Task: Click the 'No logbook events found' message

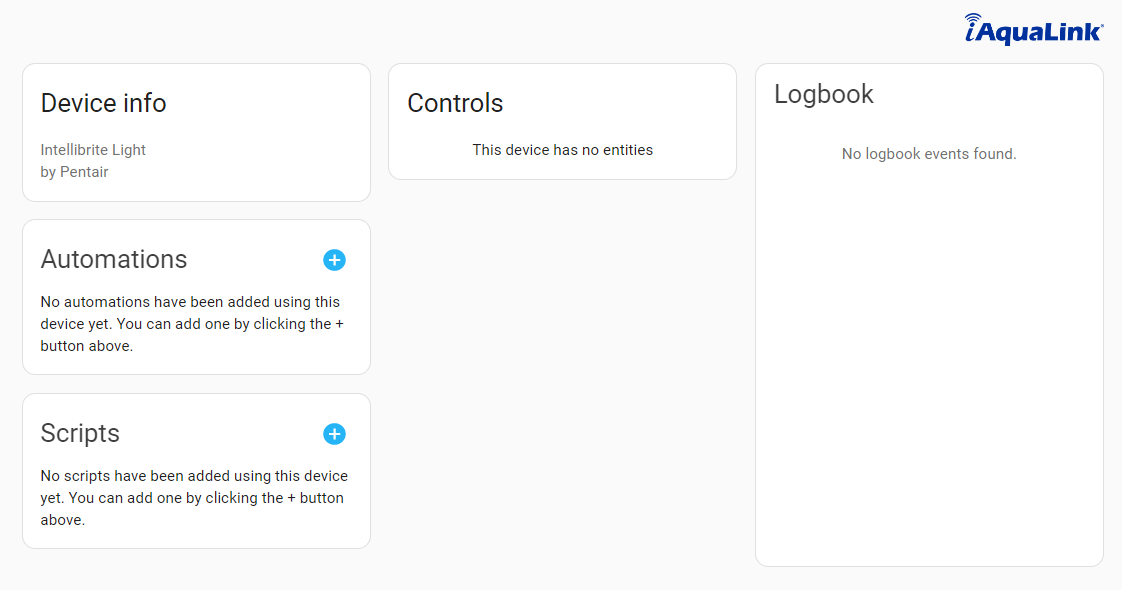Action: [x=929, y=154]
